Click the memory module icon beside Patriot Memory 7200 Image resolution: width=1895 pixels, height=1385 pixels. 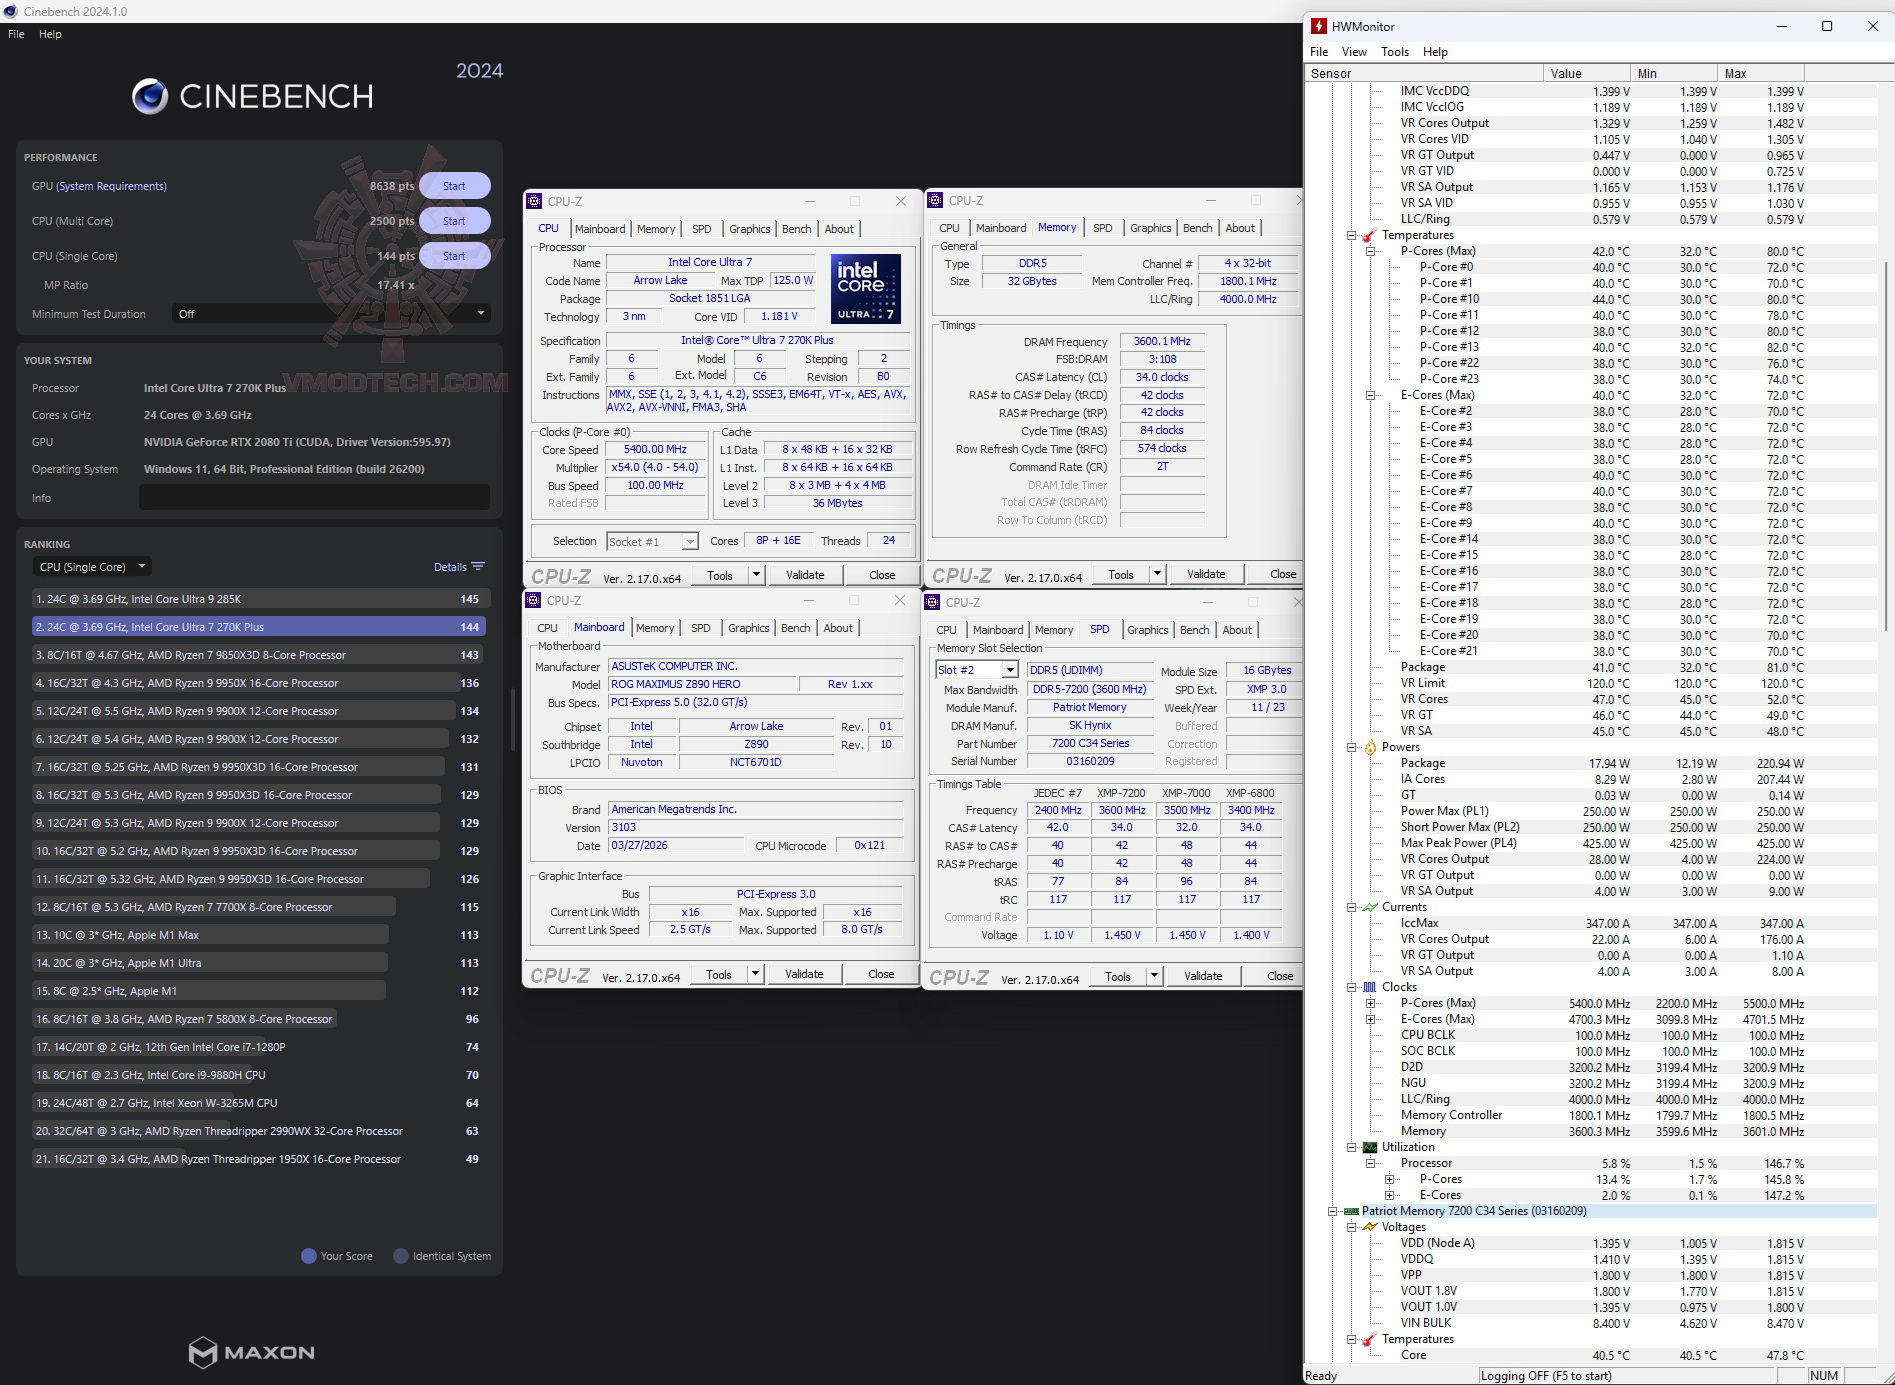point(1350,1211)
